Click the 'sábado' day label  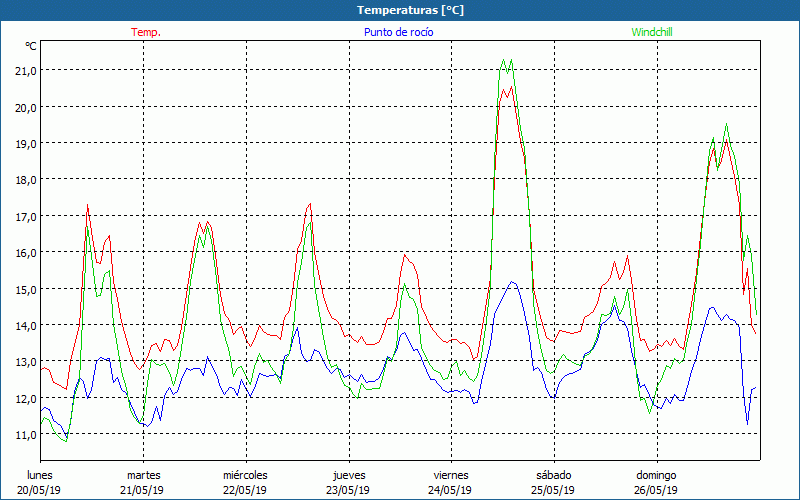pyautogui.click(x=554, y=475)
